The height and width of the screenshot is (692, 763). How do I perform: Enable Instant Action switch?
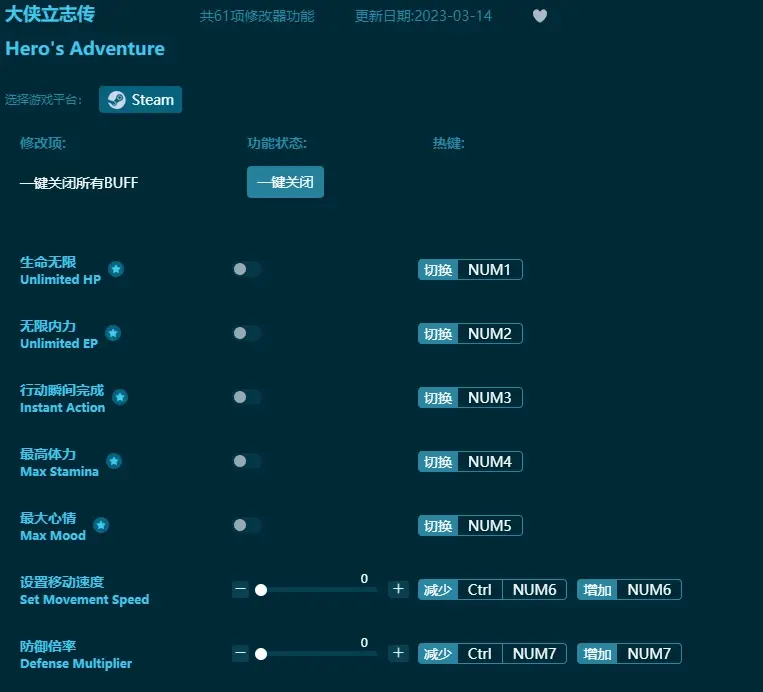click(x=247, y=397)
